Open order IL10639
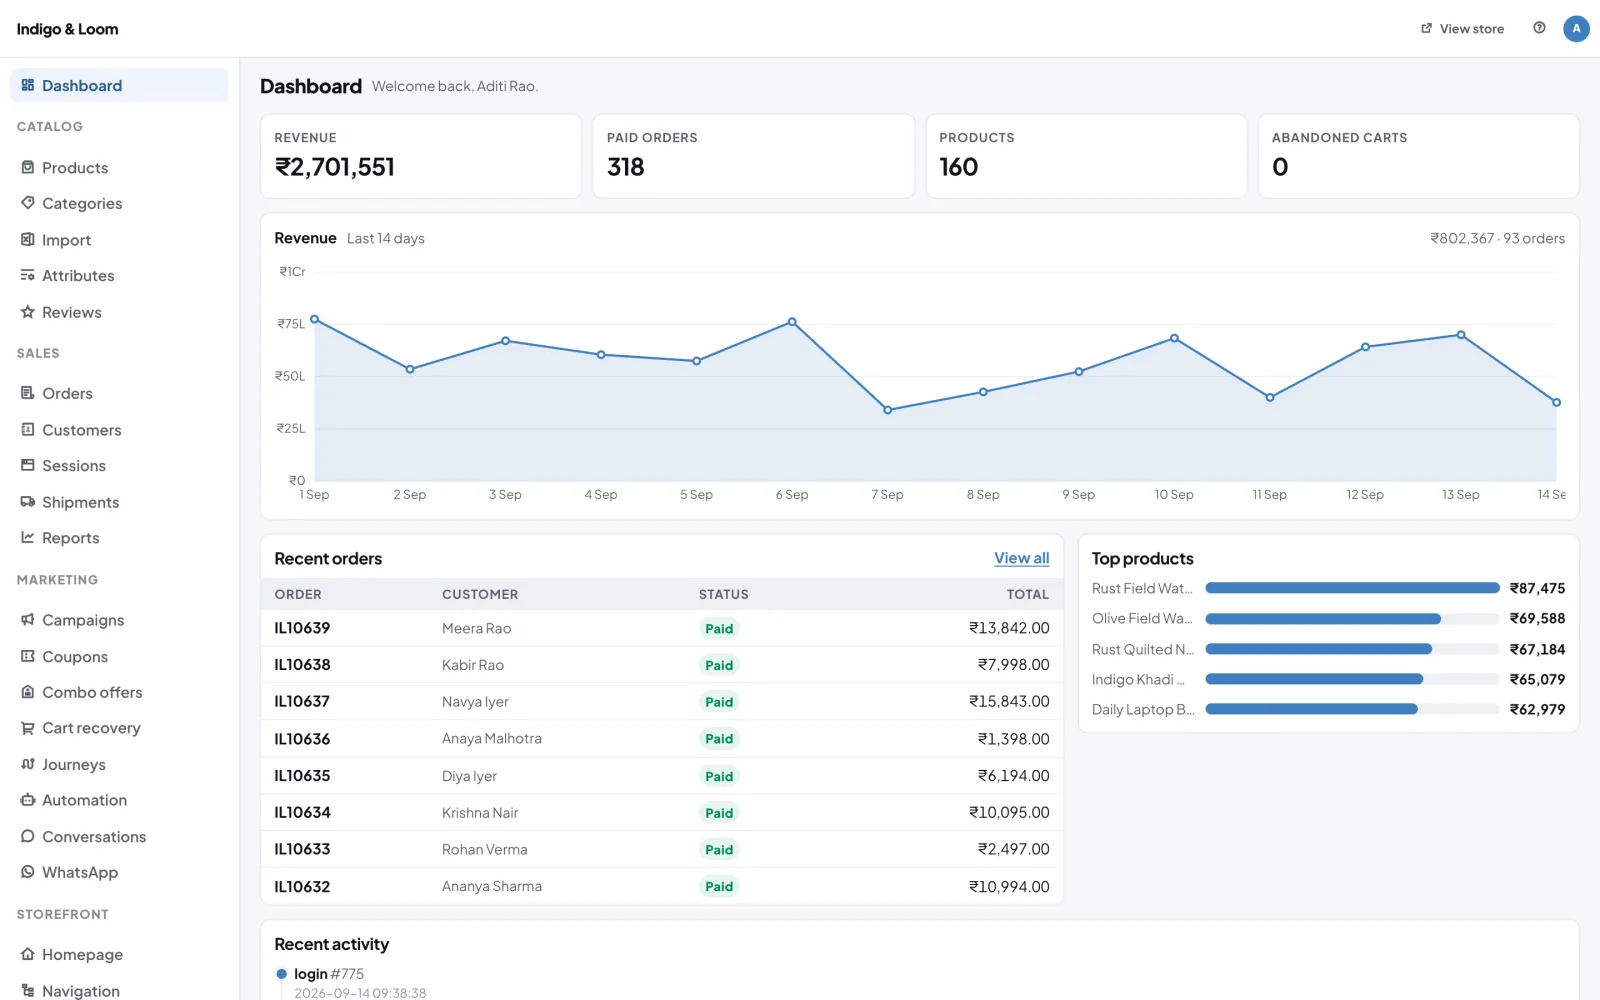This screenshot has height=1000, width=1600. click(302, 628)
